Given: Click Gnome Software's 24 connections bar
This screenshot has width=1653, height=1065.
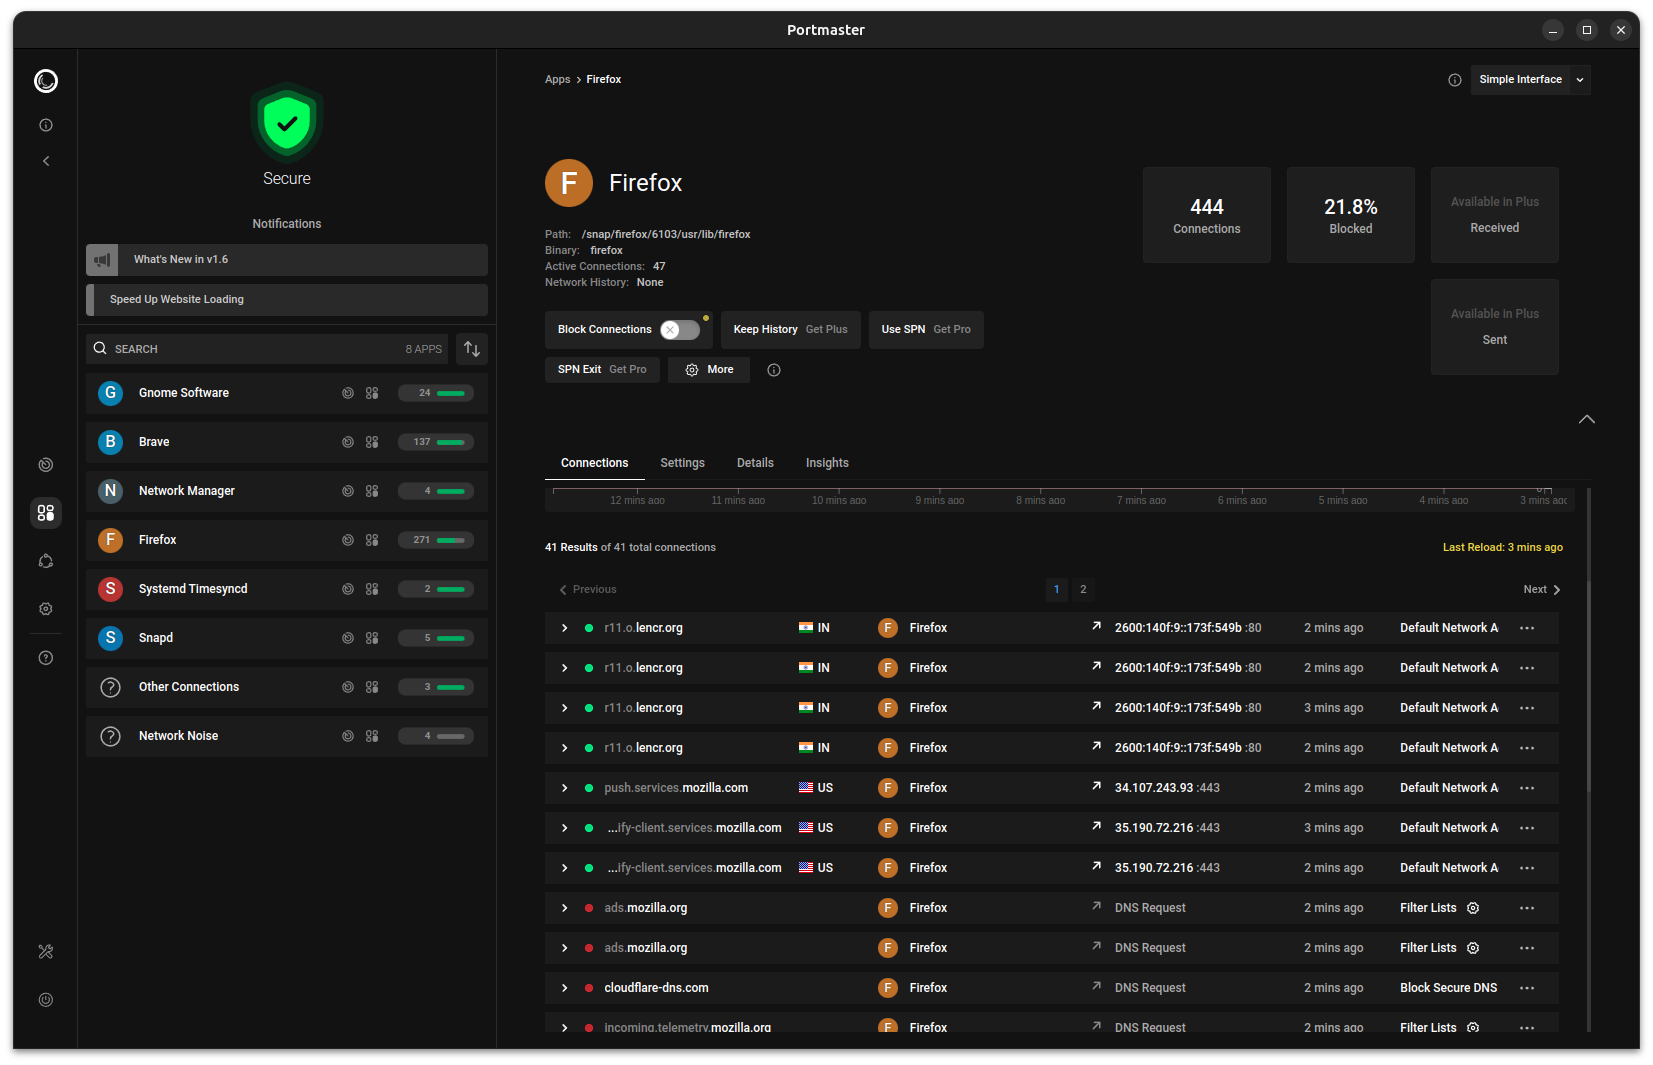Looking at the screenshot, I should point(436,393).
